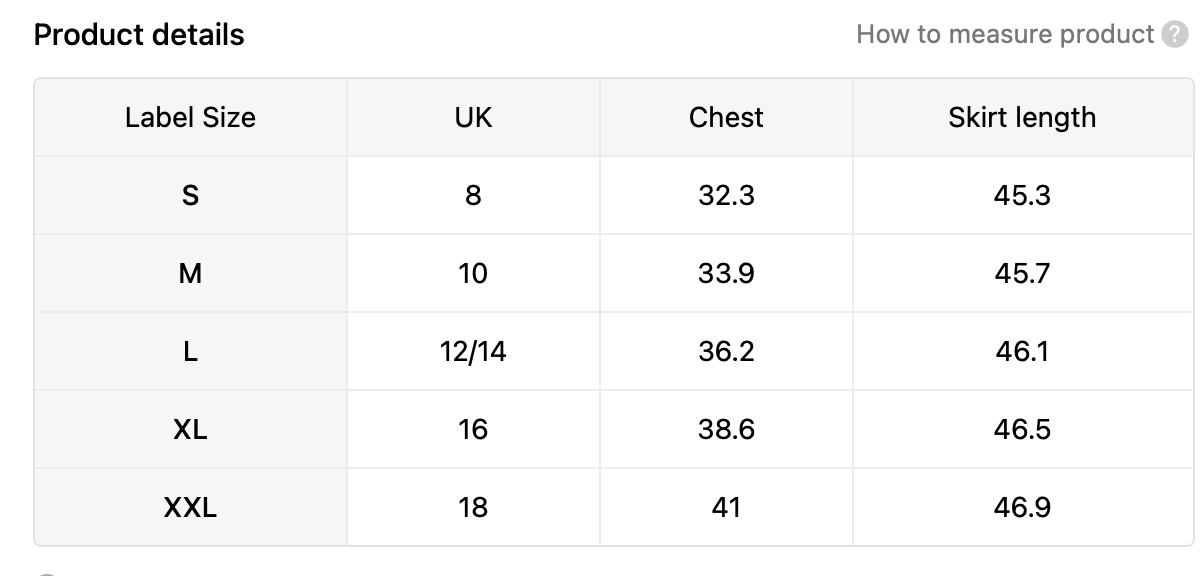Select the XL label size cell
The height and width of the screenshot is (576, 1200).
pyautogui.click(x=190, y=429)
